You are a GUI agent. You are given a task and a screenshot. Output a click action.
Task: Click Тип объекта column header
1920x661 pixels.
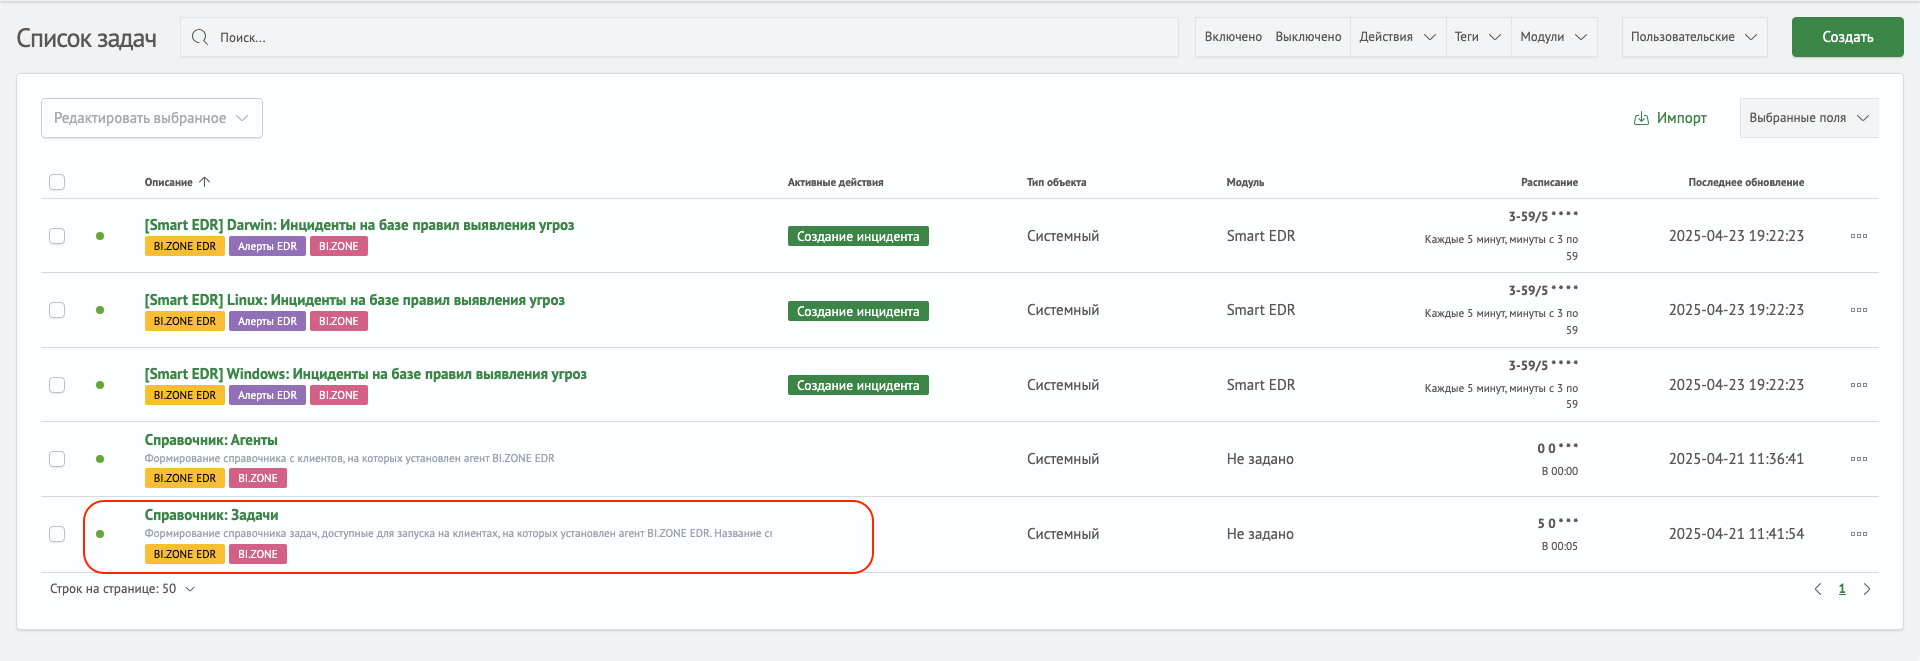[1056, 182]
